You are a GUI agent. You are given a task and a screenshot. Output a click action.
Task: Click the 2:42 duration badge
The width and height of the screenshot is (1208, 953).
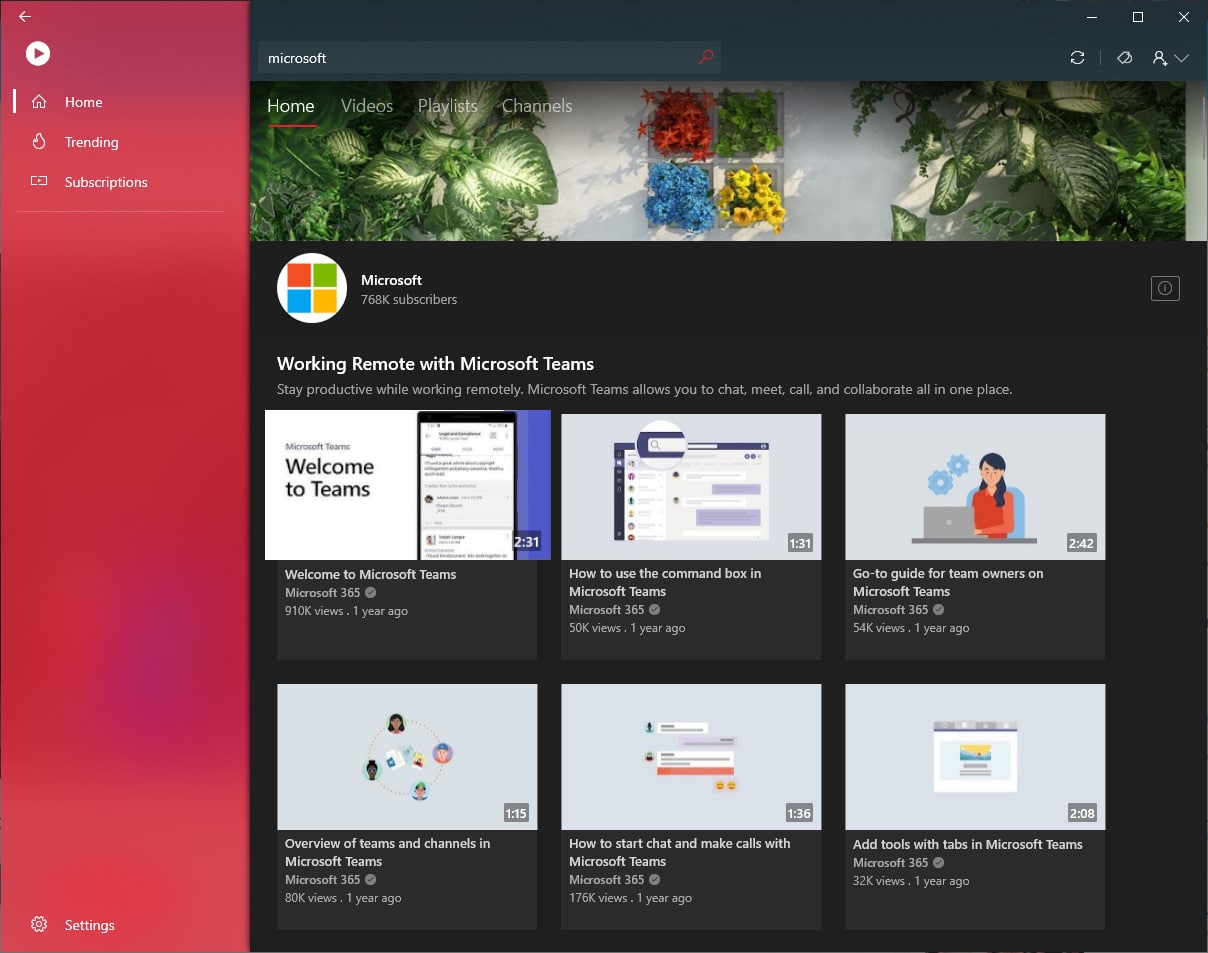coord(1082,543)
